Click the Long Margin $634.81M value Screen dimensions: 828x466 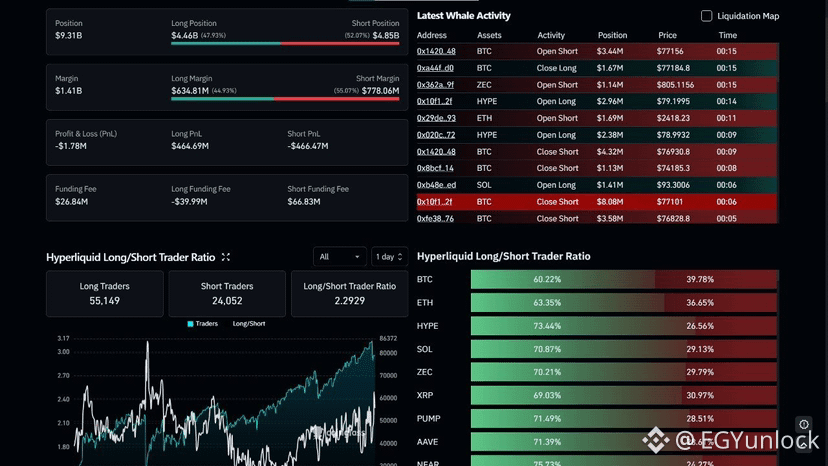190,91
